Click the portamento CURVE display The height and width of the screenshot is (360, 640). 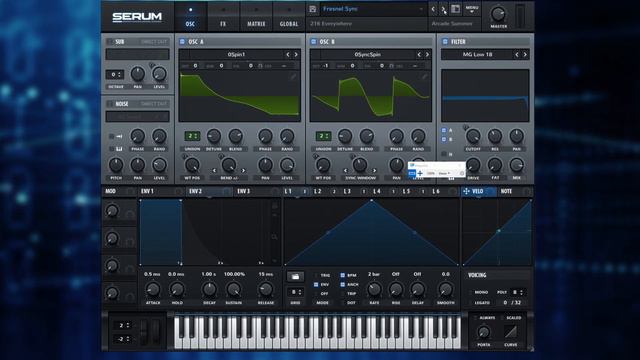(x=510, y=331)
